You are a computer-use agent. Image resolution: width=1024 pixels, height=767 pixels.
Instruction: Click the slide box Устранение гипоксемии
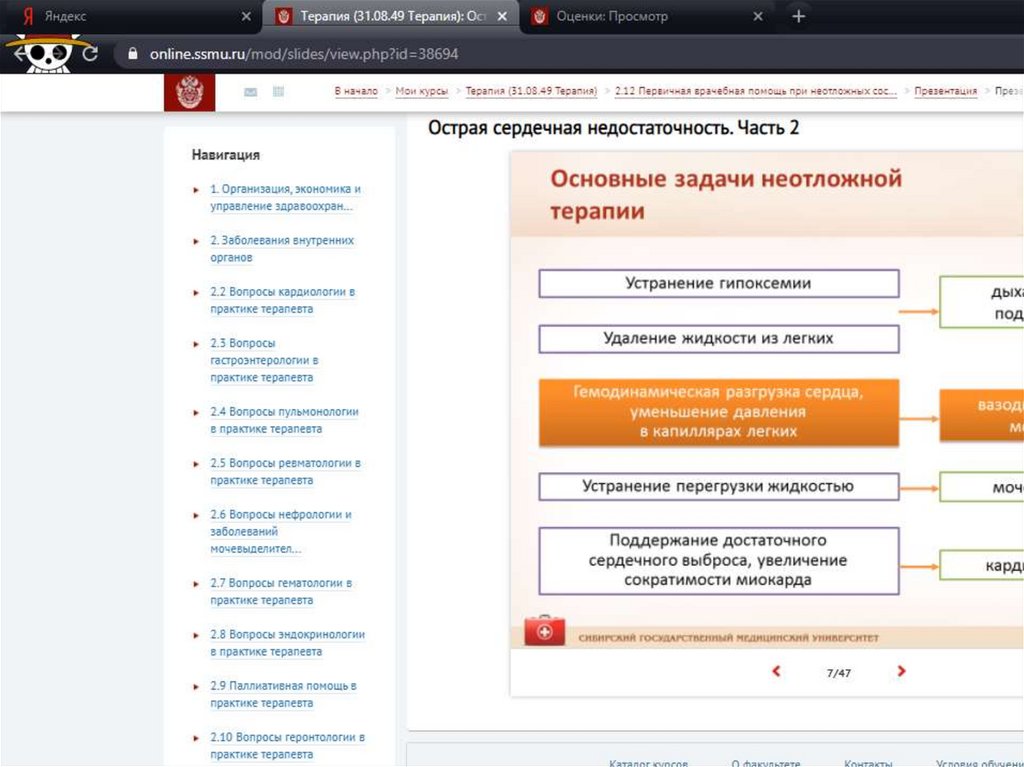click(x=718, y=284)
